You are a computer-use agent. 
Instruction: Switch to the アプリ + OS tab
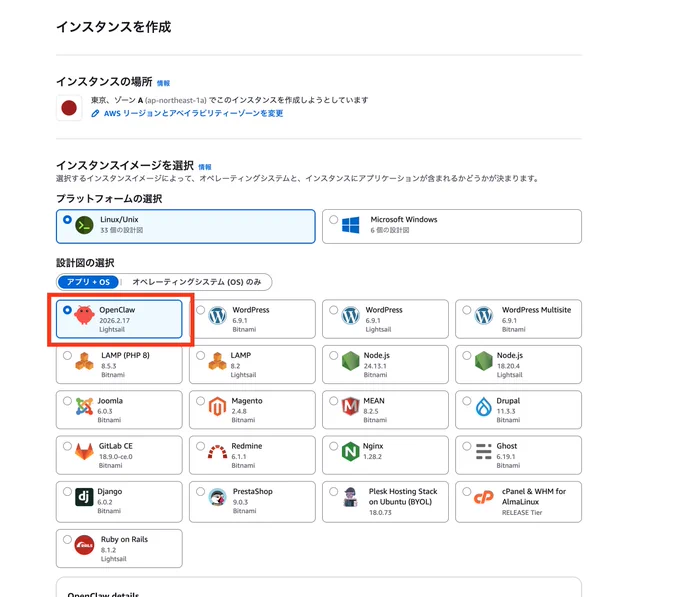click(x=88, y=282)
